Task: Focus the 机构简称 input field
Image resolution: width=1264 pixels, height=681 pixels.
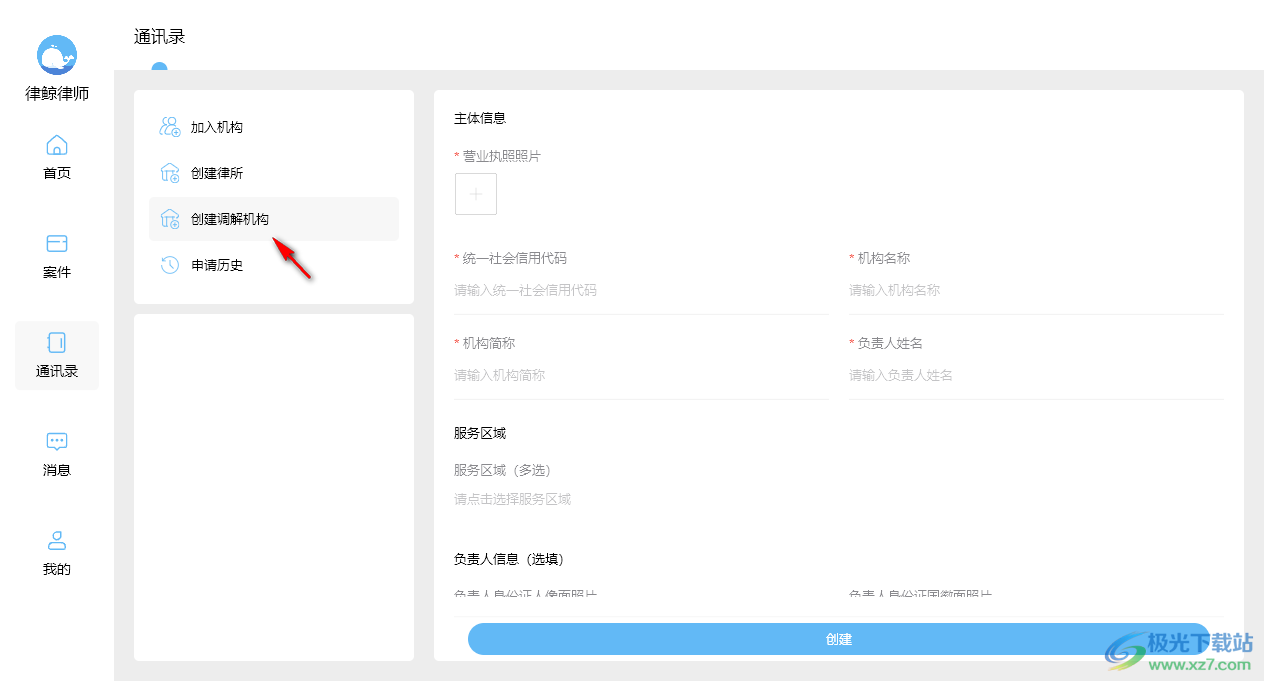Action: point(640,375)
